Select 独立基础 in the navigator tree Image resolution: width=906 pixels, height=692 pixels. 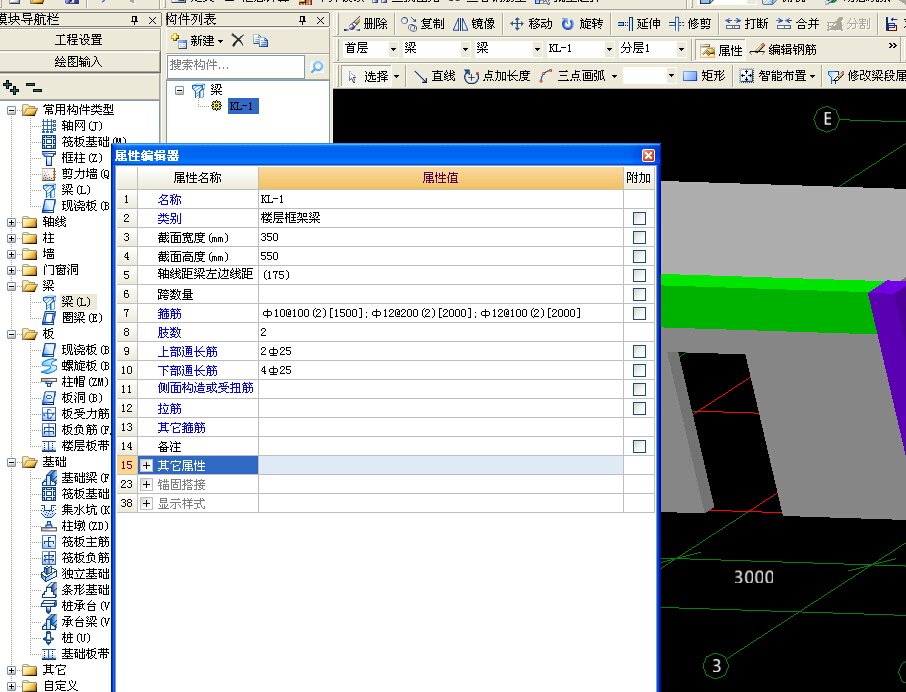coord(76,574)
